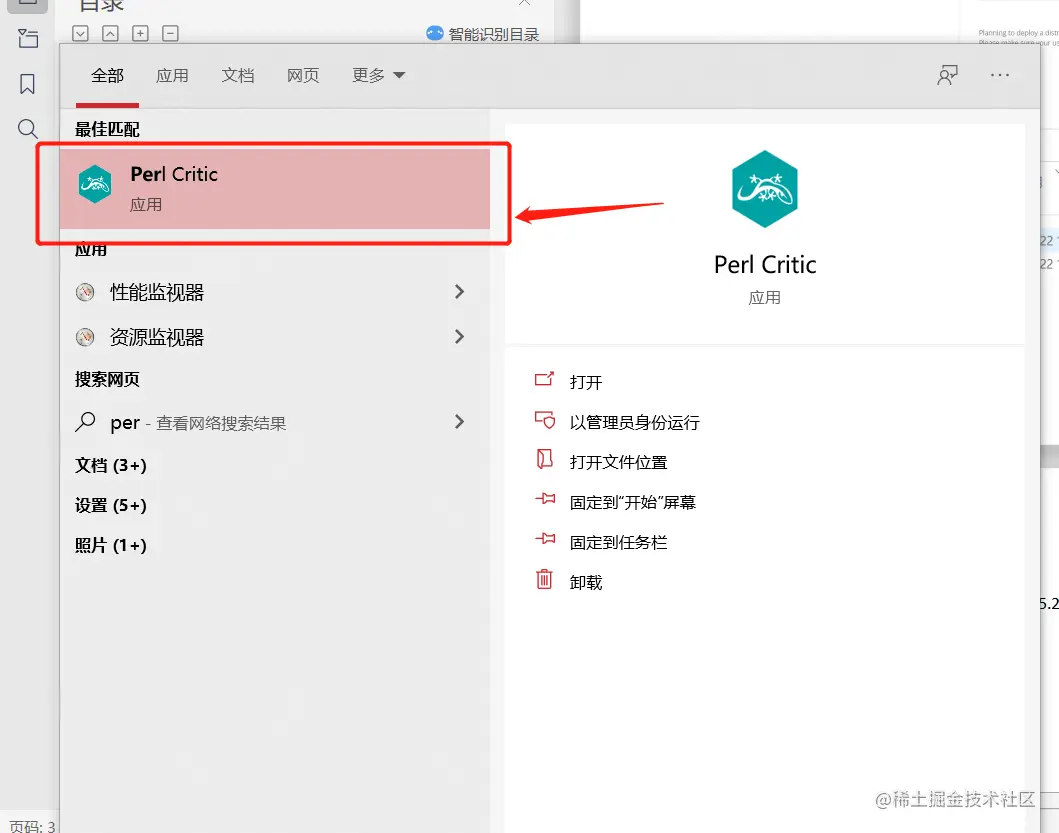Open the 设置 (5+) category
The height and width of the screenshot is (833, 1059).
click(x=111, y=505)
